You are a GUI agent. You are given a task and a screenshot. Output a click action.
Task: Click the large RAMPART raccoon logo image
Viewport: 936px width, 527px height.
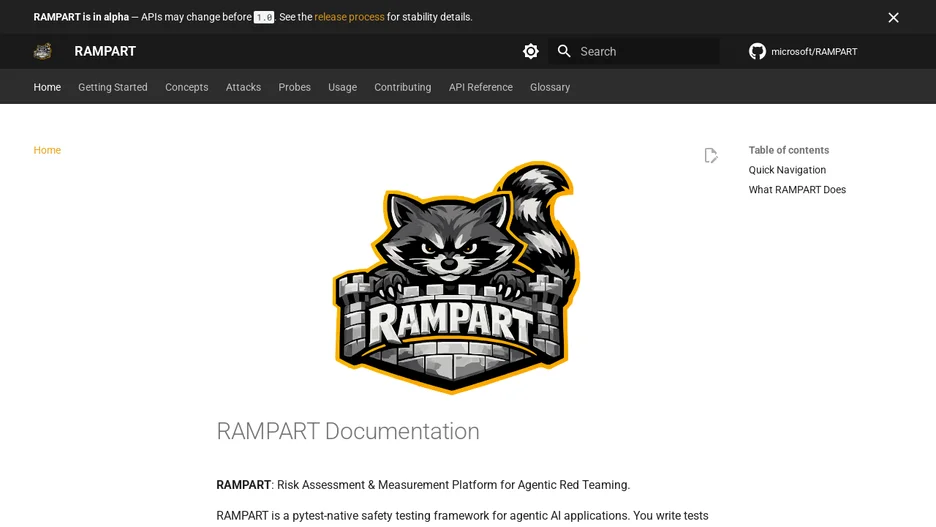coord(457,278)
